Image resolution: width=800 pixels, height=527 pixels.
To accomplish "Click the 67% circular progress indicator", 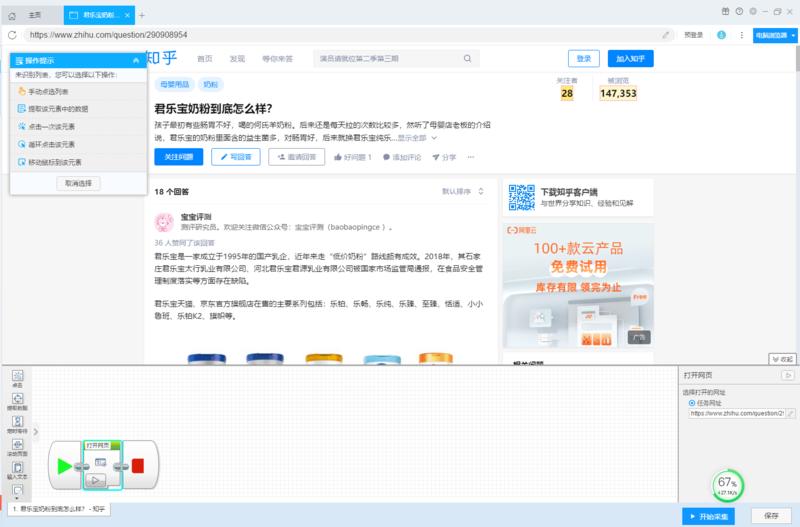I will click(728, 486).
